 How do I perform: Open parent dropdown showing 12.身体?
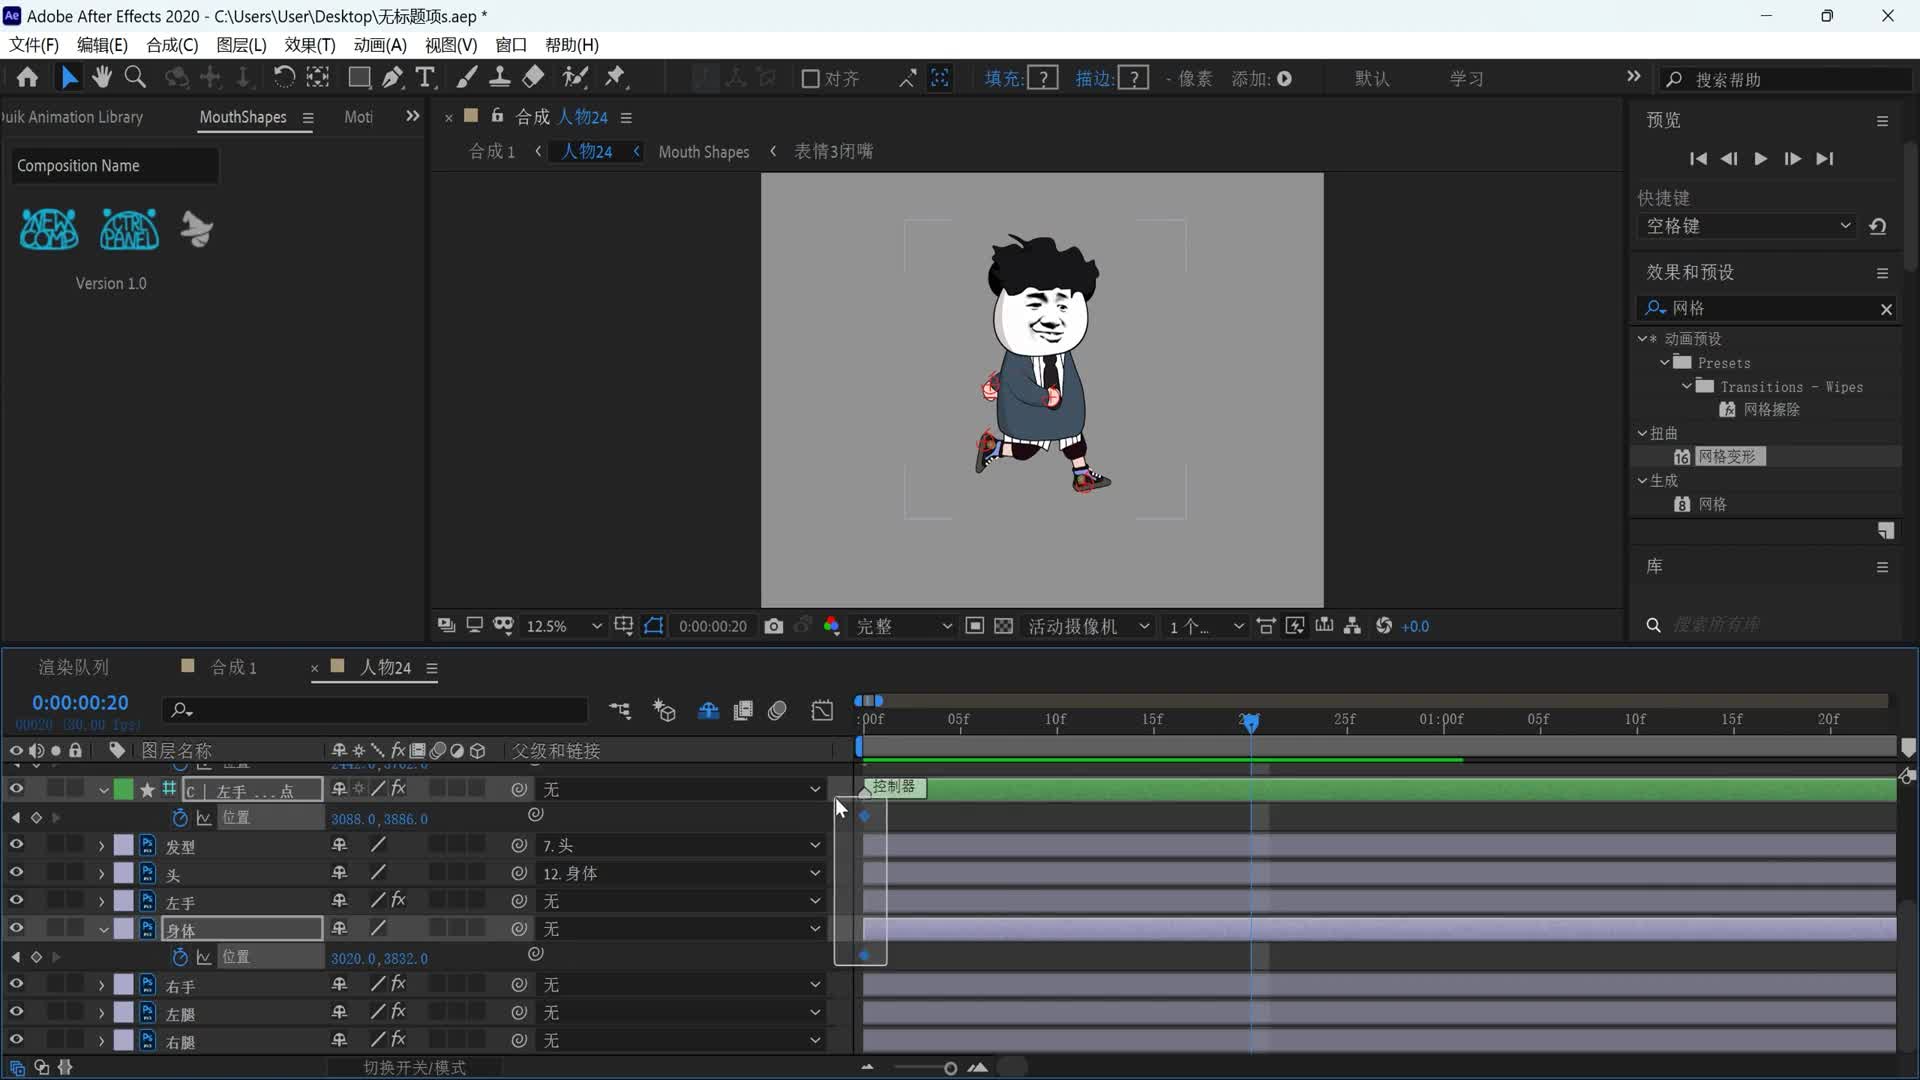(x=680, y=873)
